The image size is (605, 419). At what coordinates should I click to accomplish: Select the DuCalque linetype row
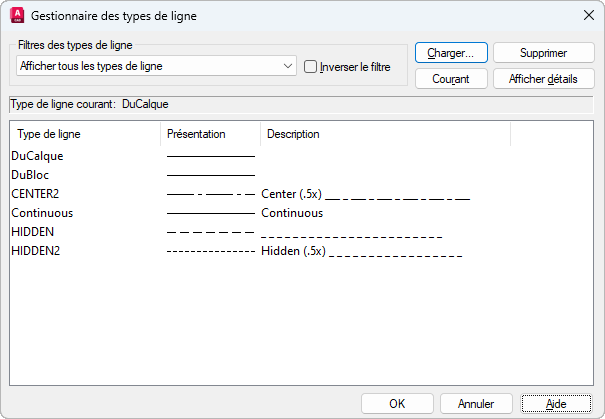click(x=36, y=156)
